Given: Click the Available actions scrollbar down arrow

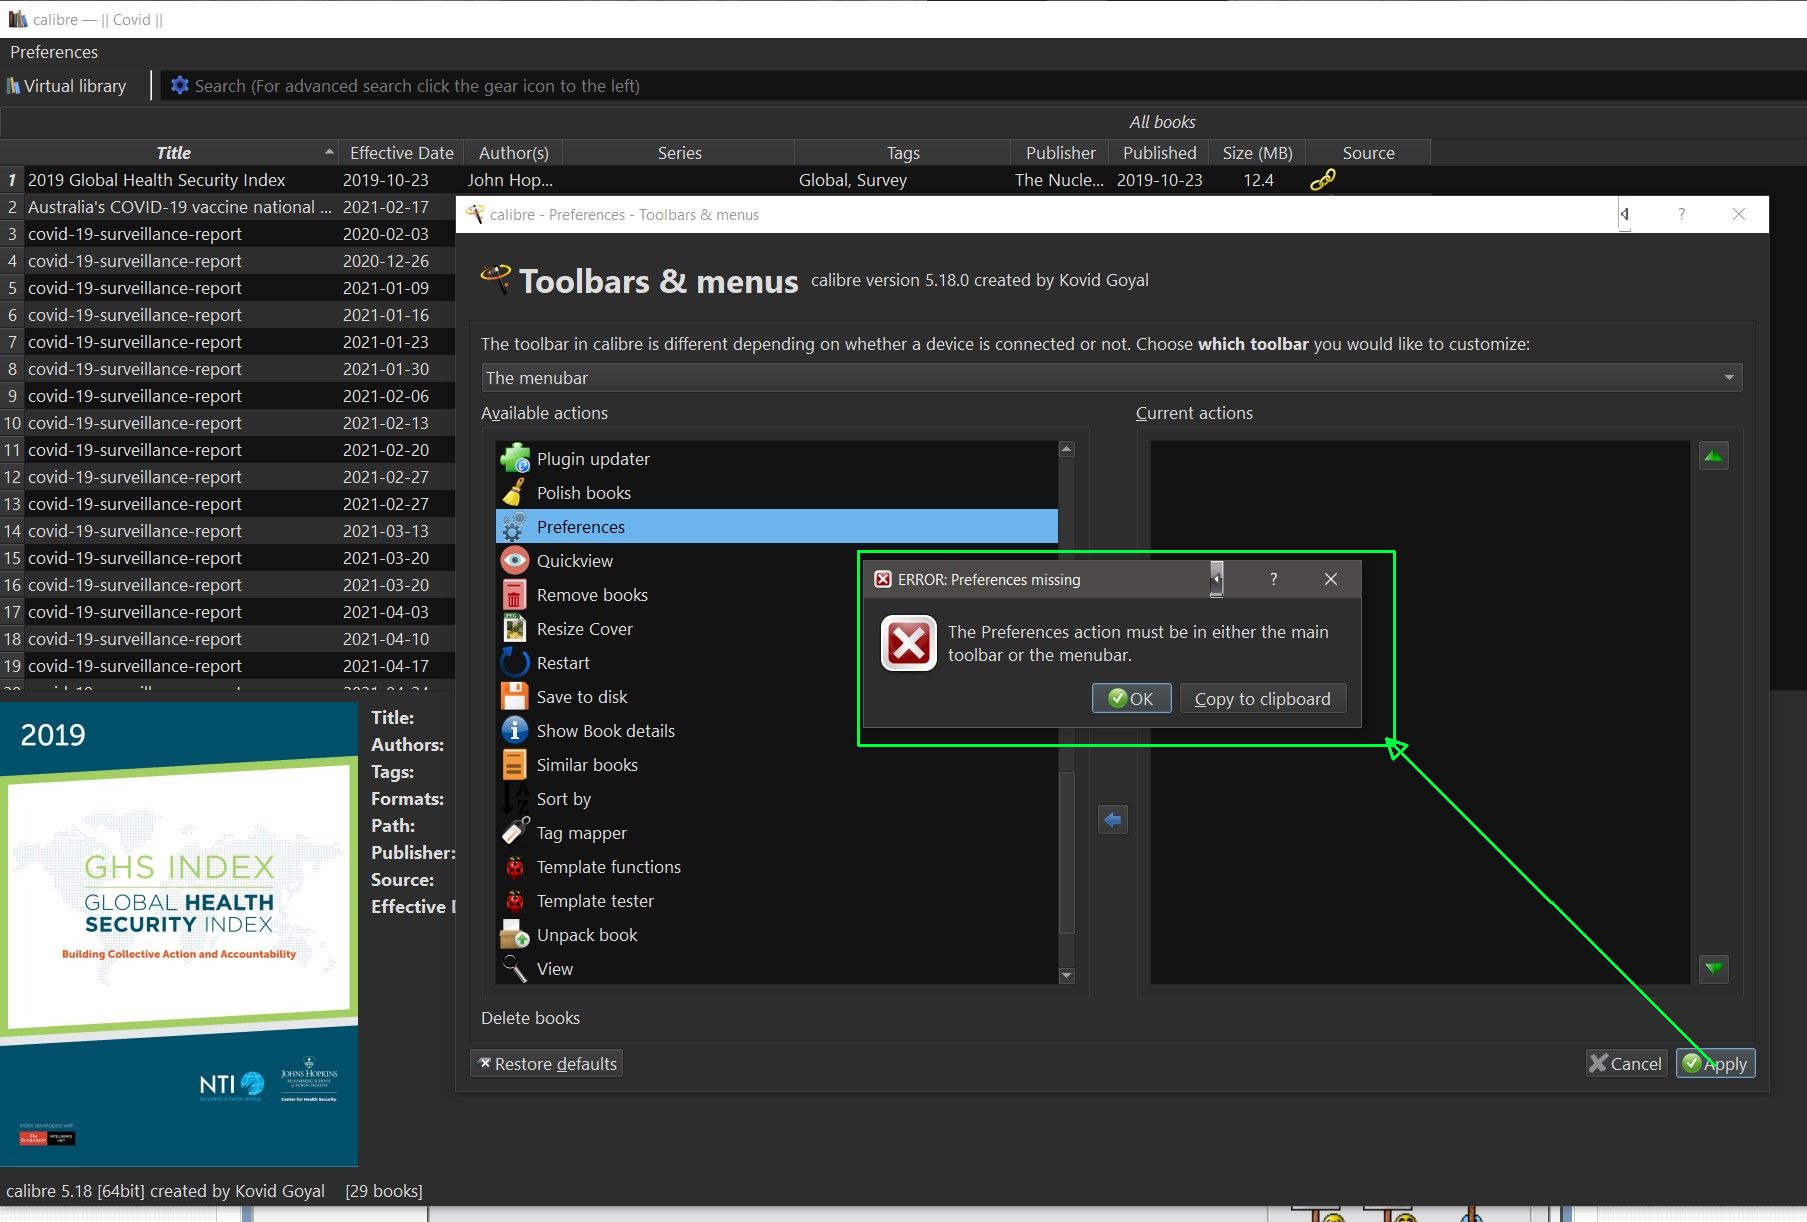Looking at the screenshot, I should pos(1067,975).
